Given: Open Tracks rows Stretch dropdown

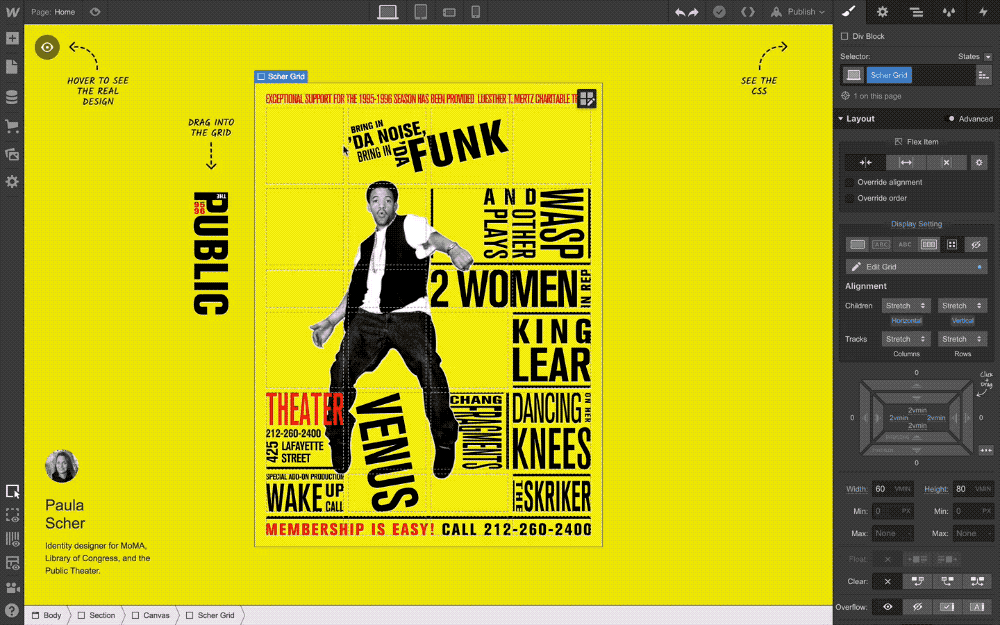Looking at the screenshot, I should click(962, 339).
